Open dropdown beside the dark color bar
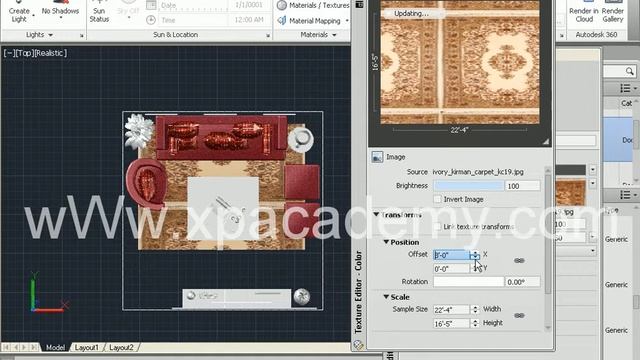 pos(592,169)
